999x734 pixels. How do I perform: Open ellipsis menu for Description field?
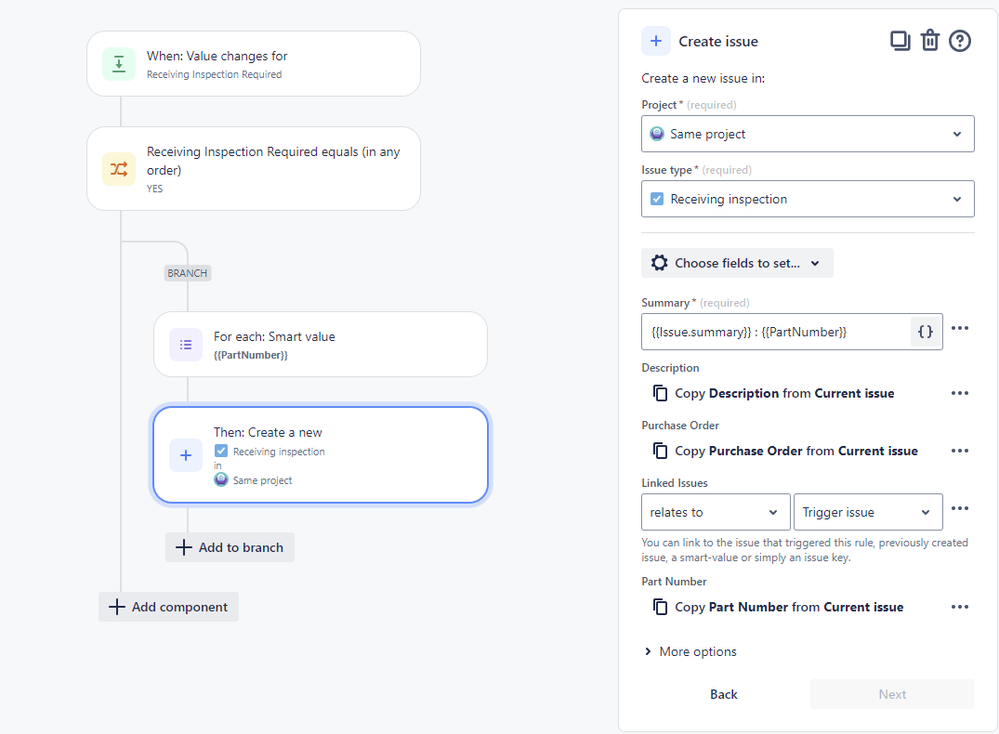coord(959,393)
